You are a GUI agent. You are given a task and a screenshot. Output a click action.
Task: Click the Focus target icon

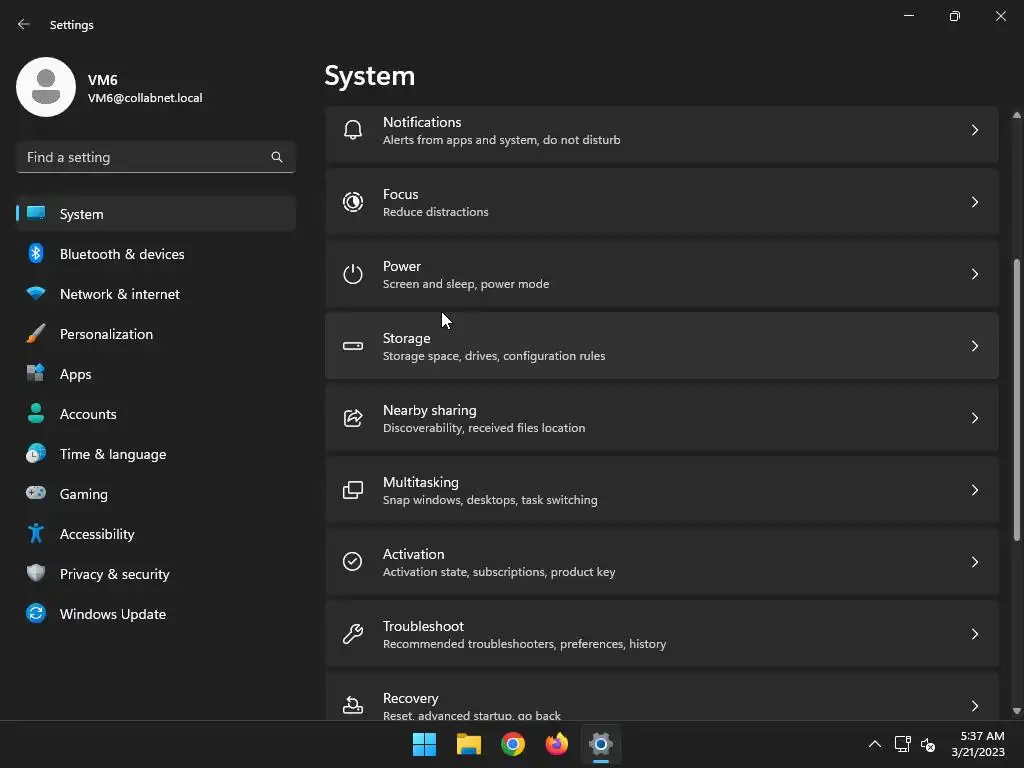click(353, 202)
